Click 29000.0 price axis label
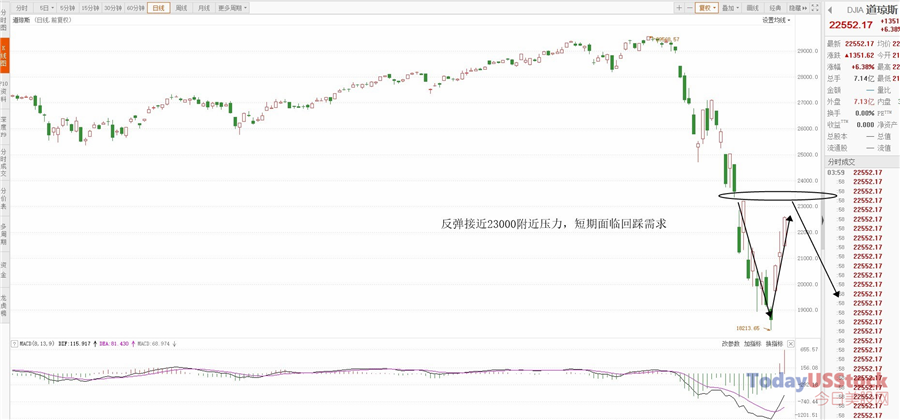Image resolution: width=900 pixels, height=420 pixels. 808,51
